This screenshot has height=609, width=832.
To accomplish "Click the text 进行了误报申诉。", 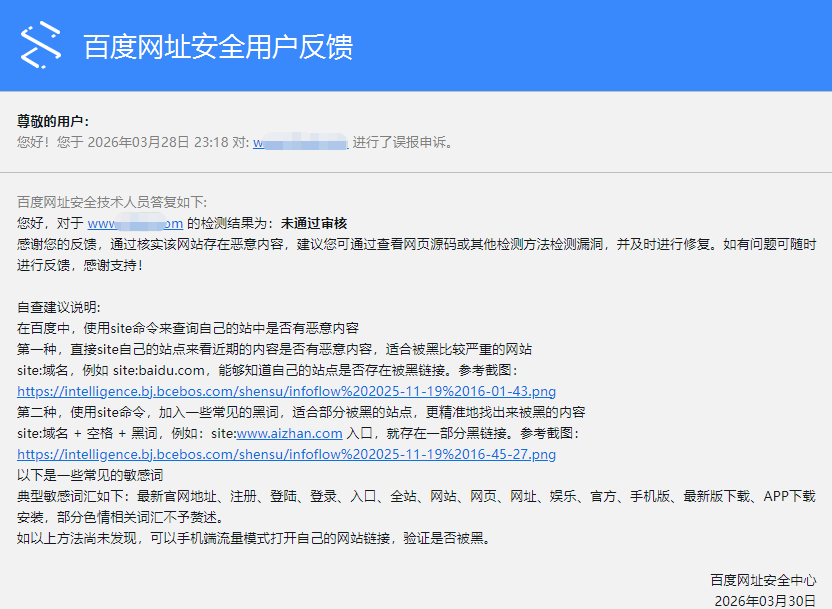I will [404, 142].
